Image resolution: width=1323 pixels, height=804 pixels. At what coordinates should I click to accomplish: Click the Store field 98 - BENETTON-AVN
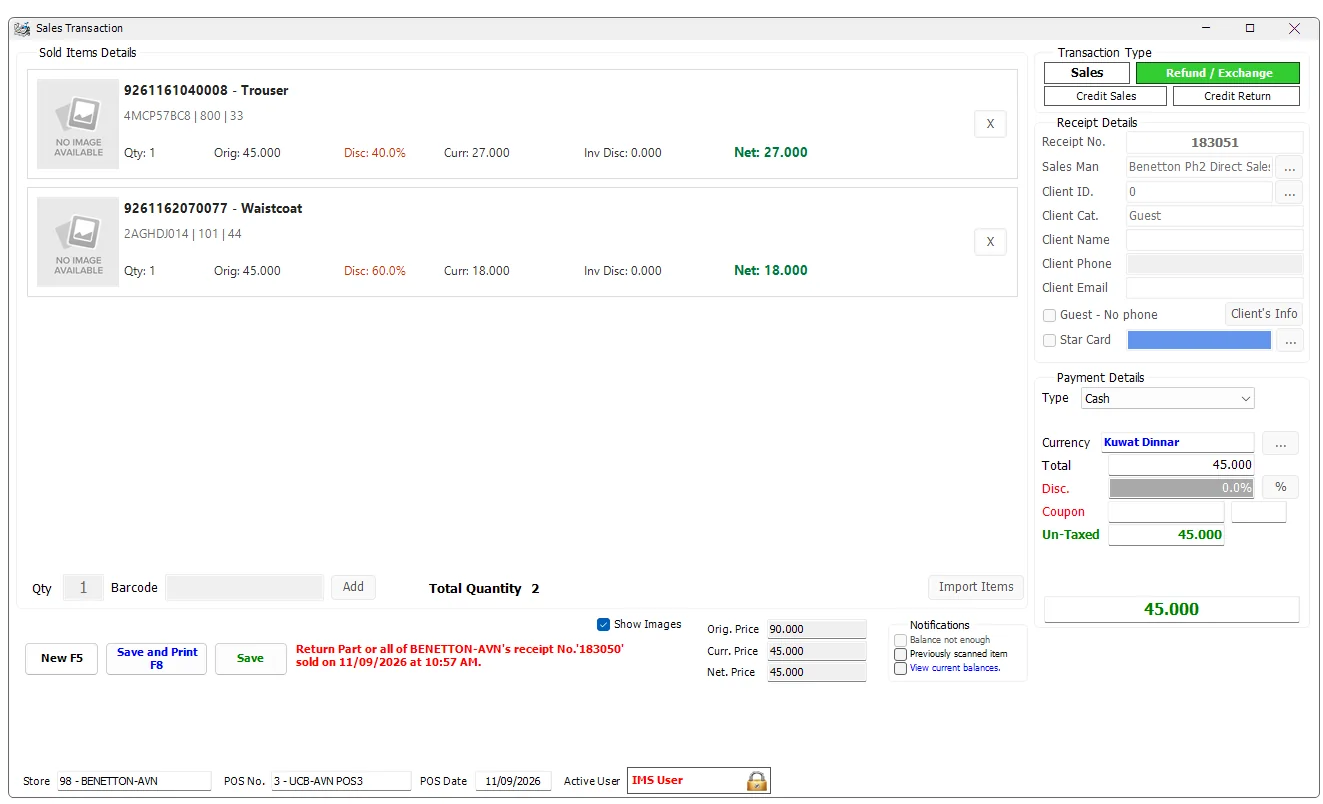tap(134, 781)
